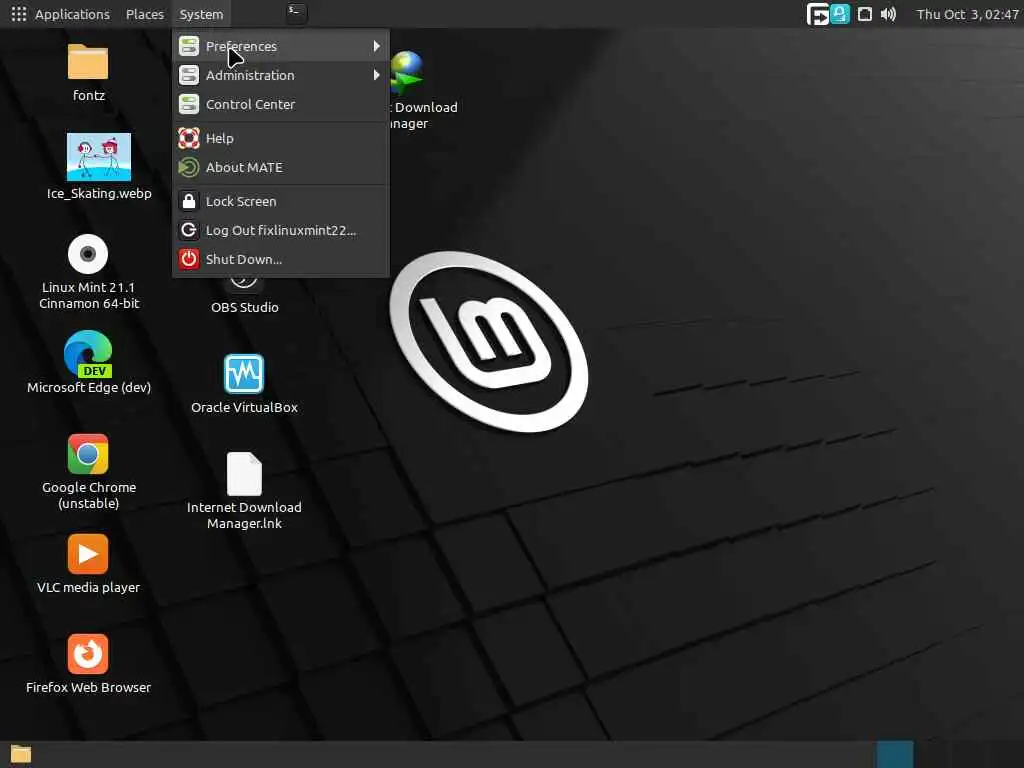Screen dimensions: 1024x768
Task: Close the System menu via its label
Action: (201, 14)
